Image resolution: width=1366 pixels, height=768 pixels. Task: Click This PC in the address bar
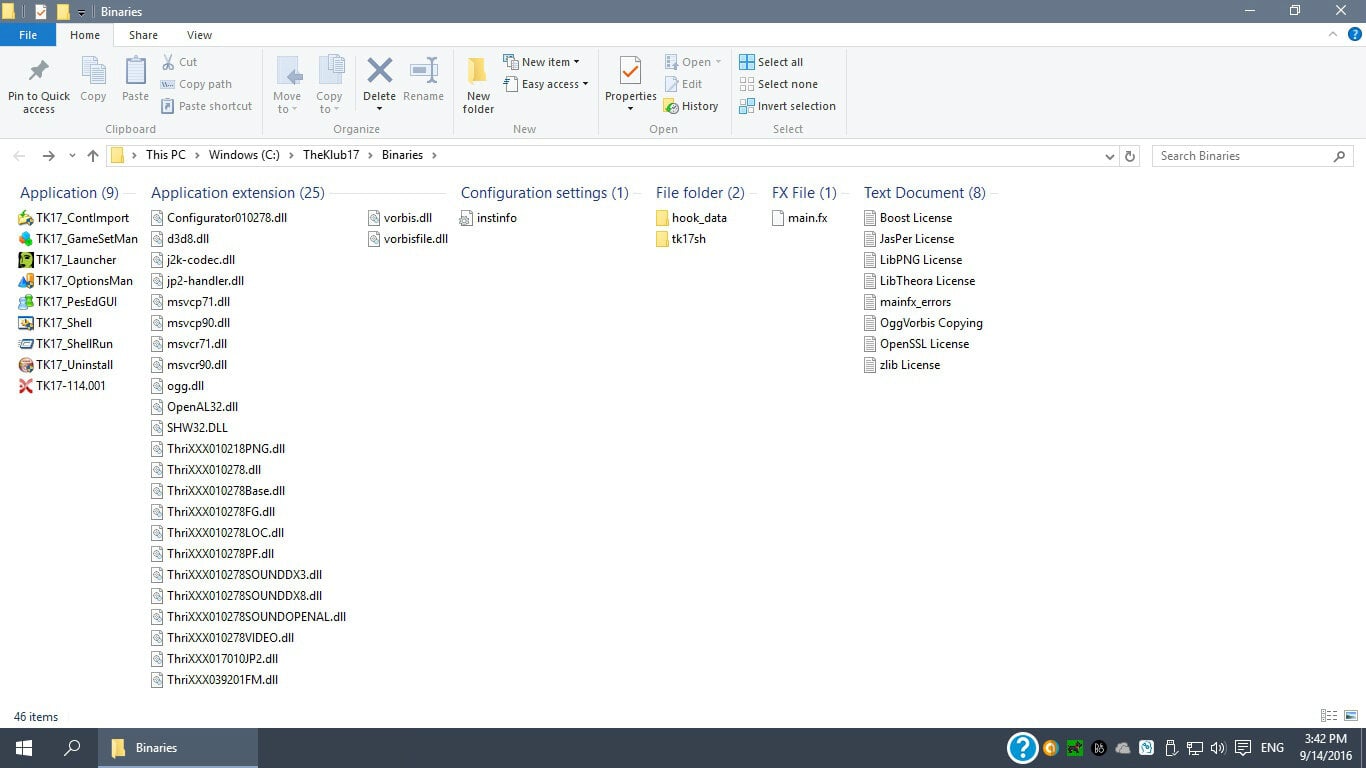tap(165, 156)
